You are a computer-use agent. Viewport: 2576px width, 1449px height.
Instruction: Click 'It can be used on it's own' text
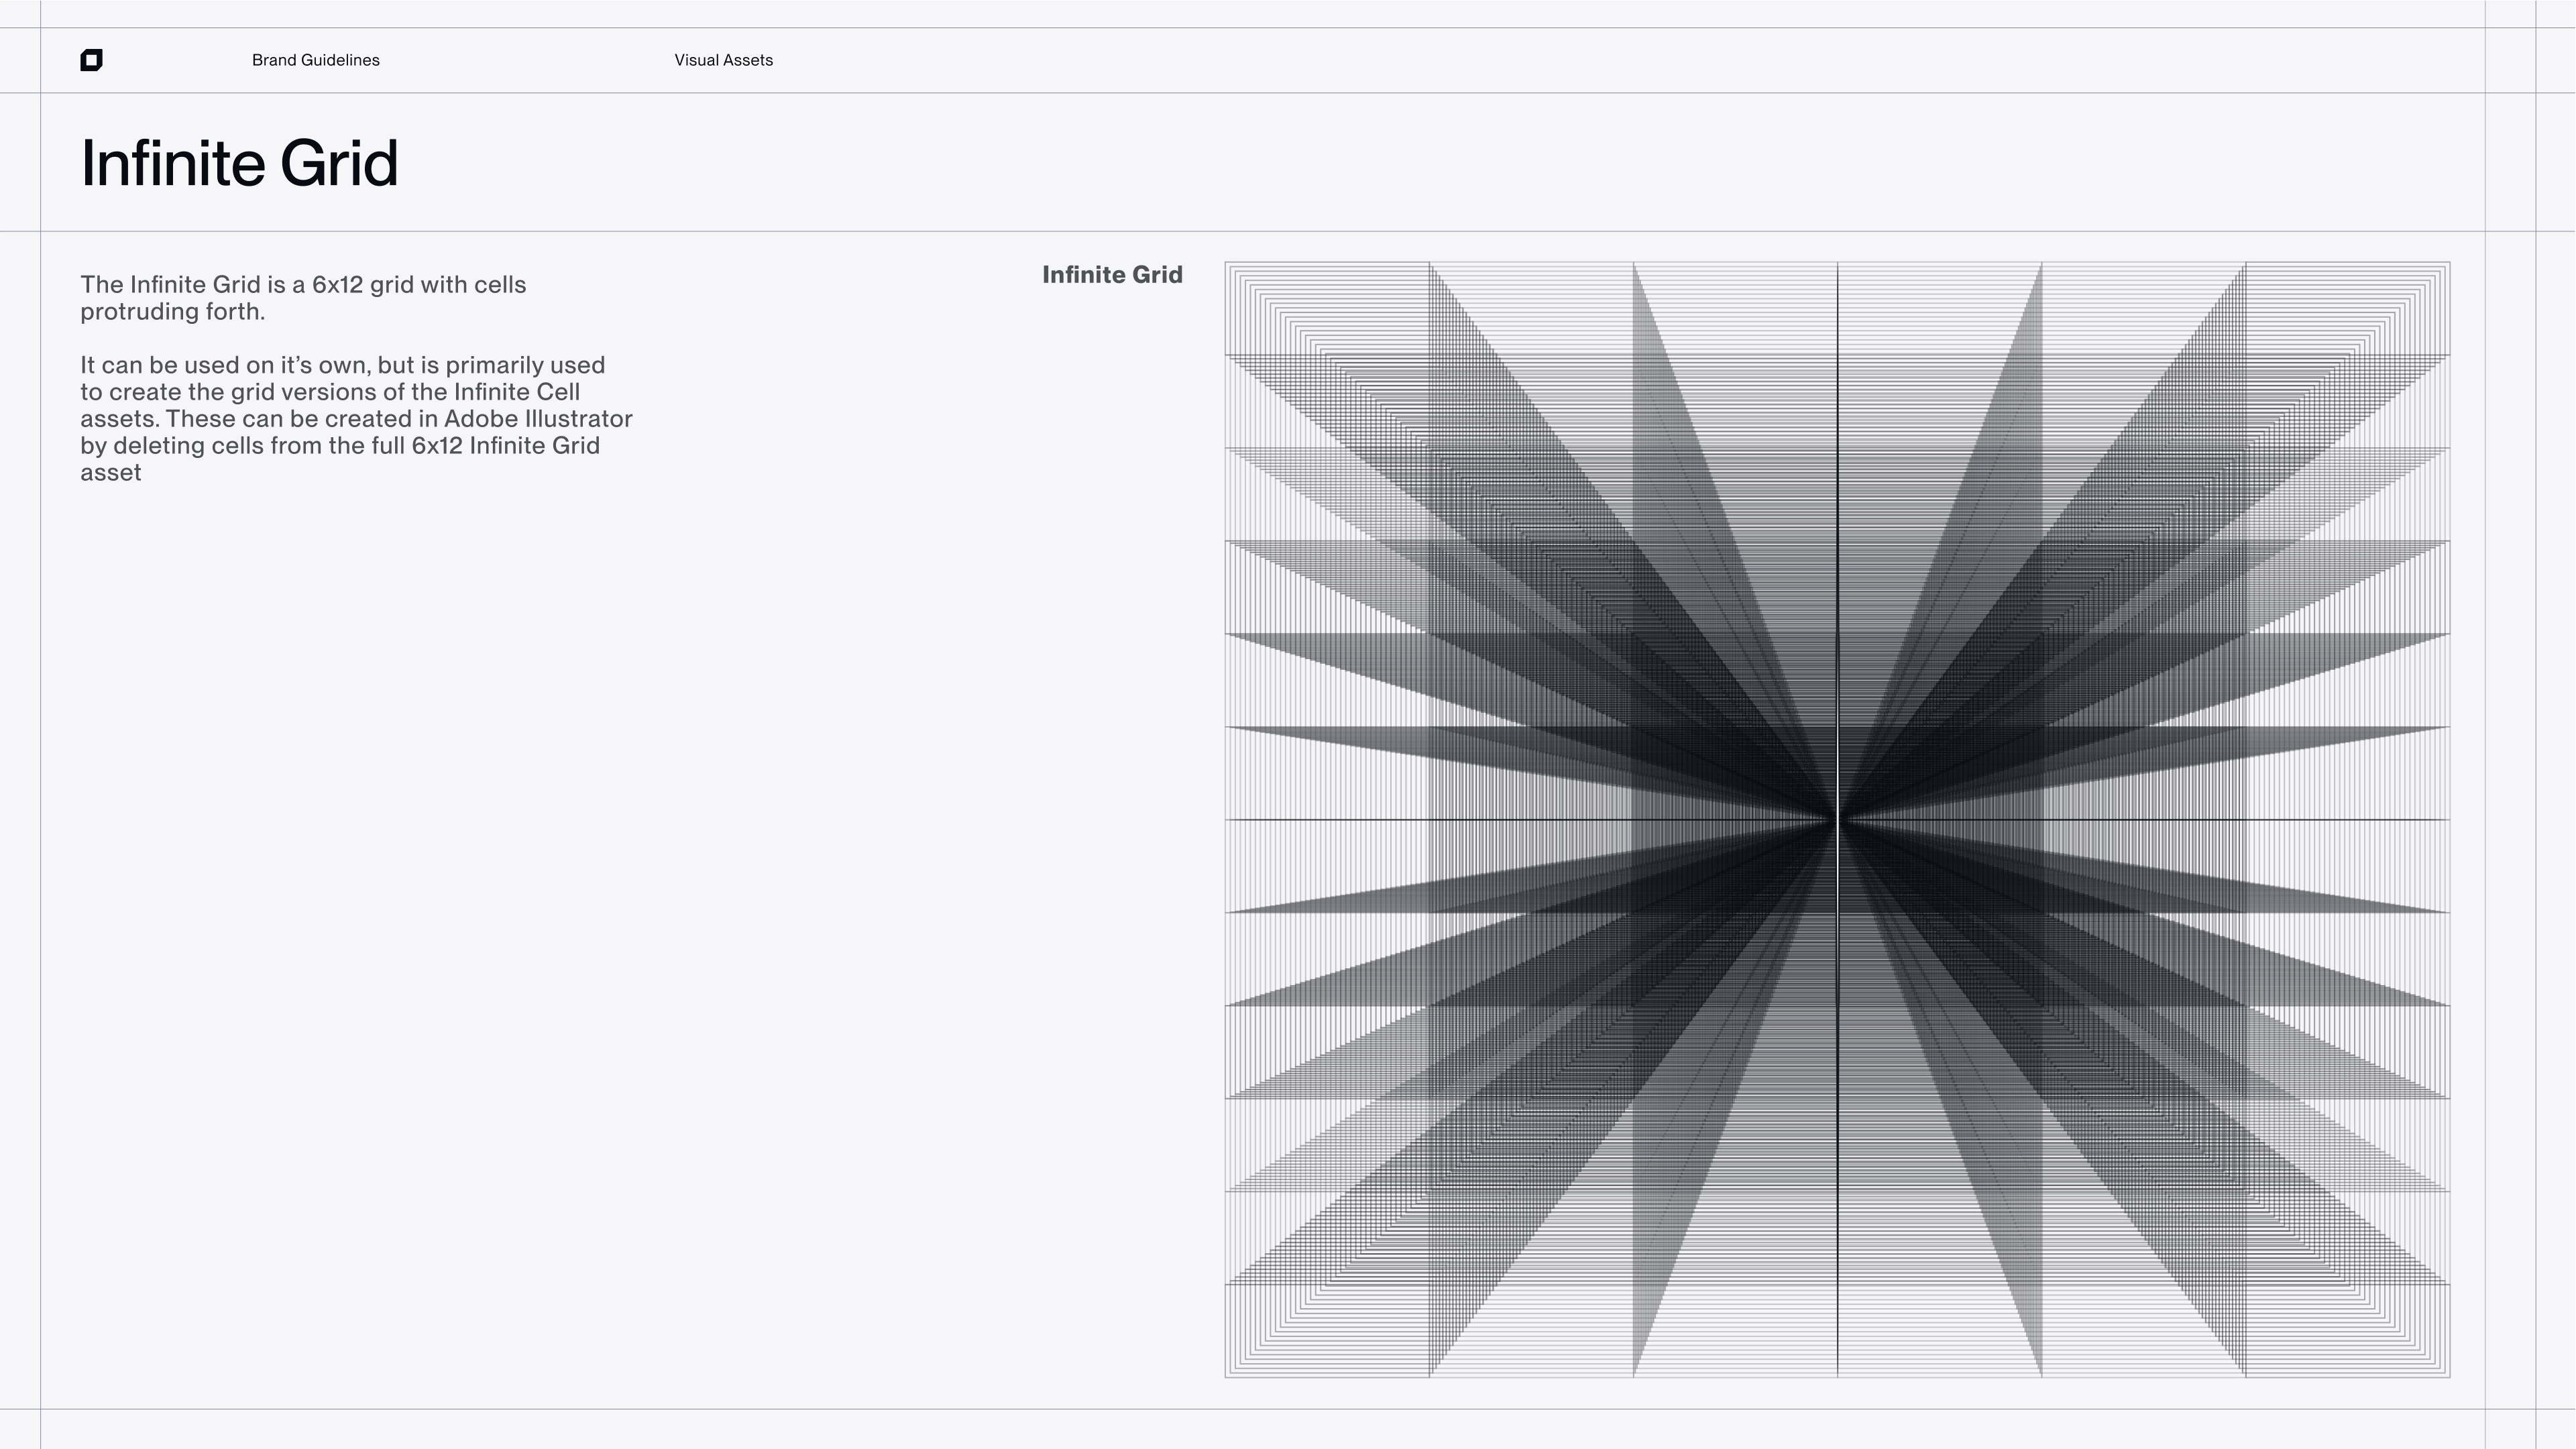point(225,365)
